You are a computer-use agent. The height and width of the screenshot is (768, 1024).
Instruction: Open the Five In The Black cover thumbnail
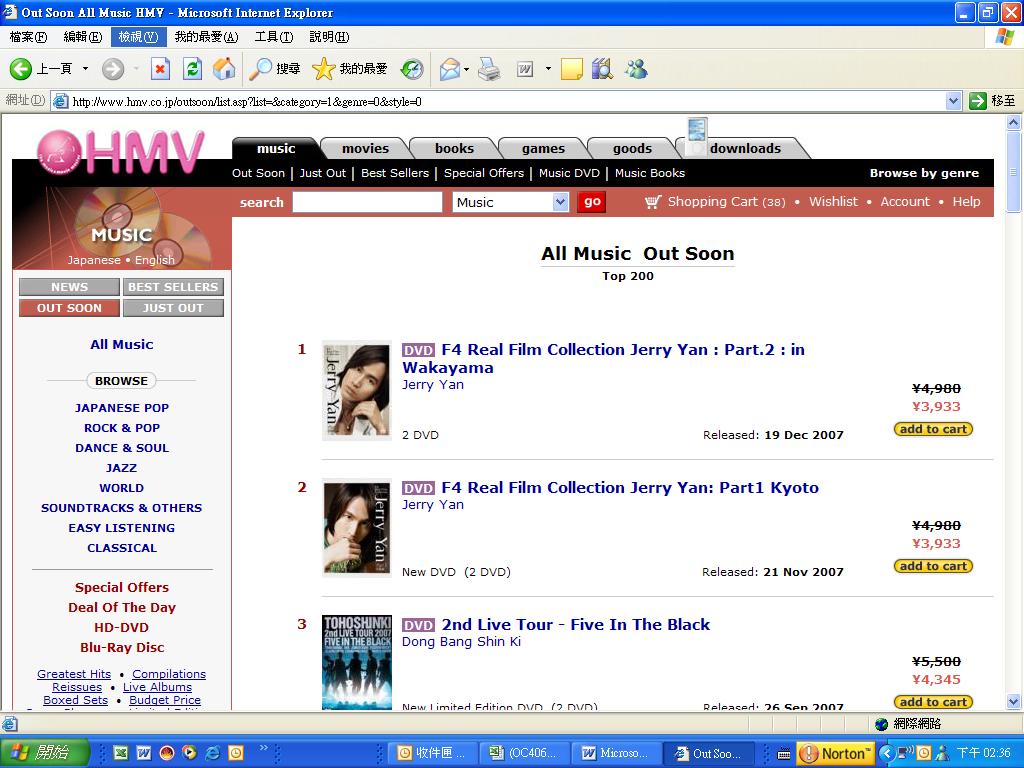(x=357, y=662)
